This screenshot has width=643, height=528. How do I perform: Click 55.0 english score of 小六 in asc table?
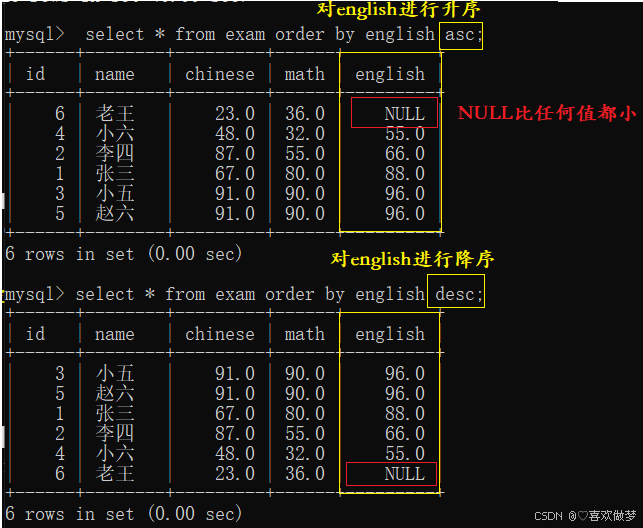[x=405, y=134]
